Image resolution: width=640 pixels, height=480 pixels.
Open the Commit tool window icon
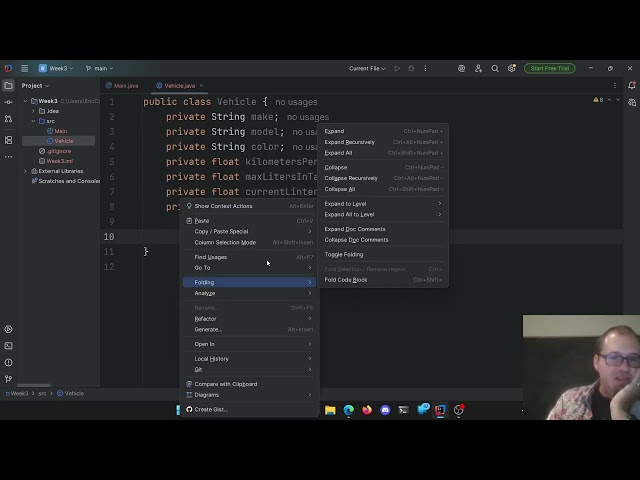(x=8, y=102)
